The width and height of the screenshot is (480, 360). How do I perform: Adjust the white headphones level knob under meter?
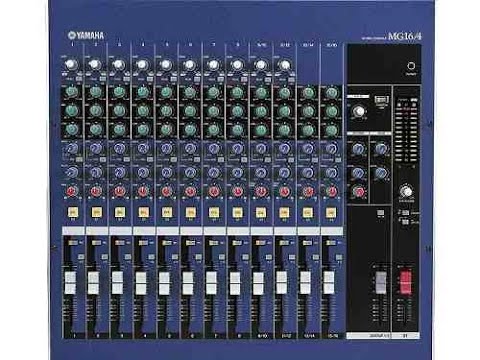(406, 191)
